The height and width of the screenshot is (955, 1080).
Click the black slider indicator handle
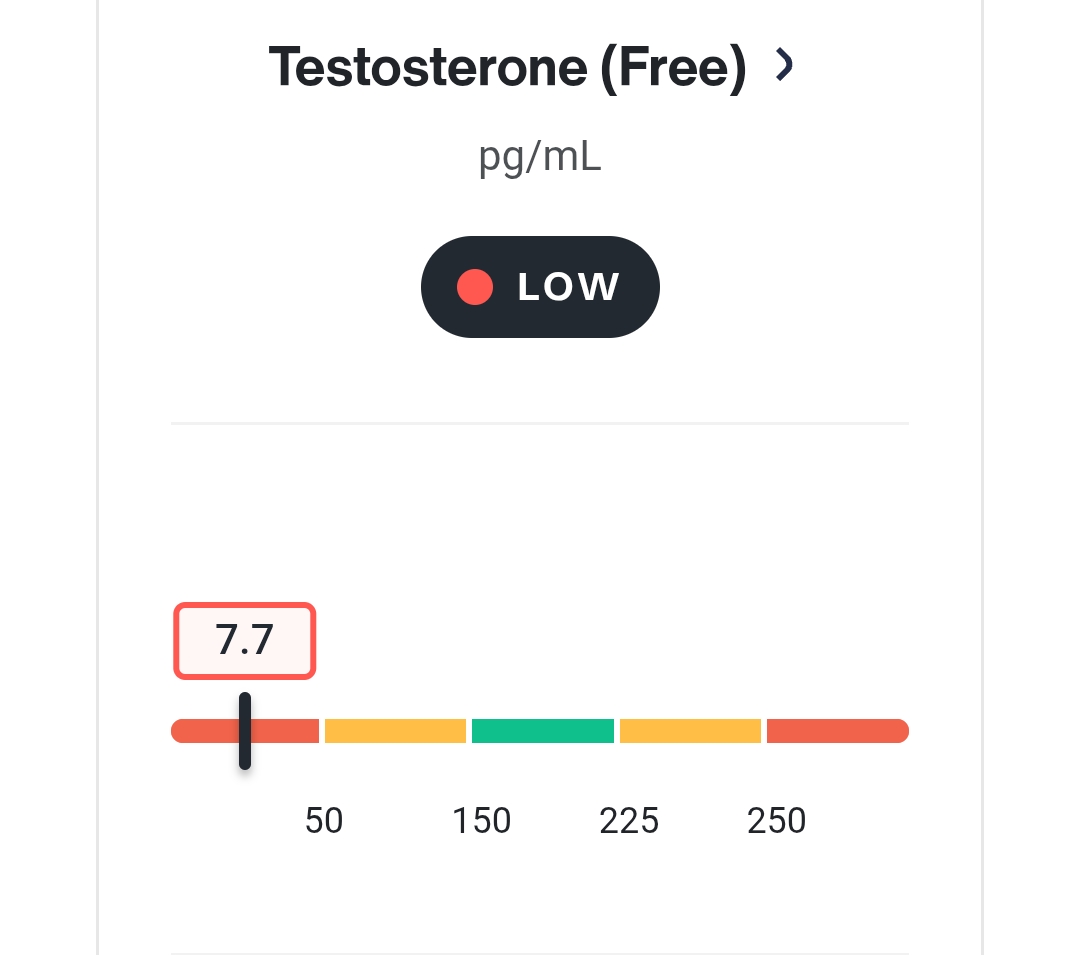point(245,731)
